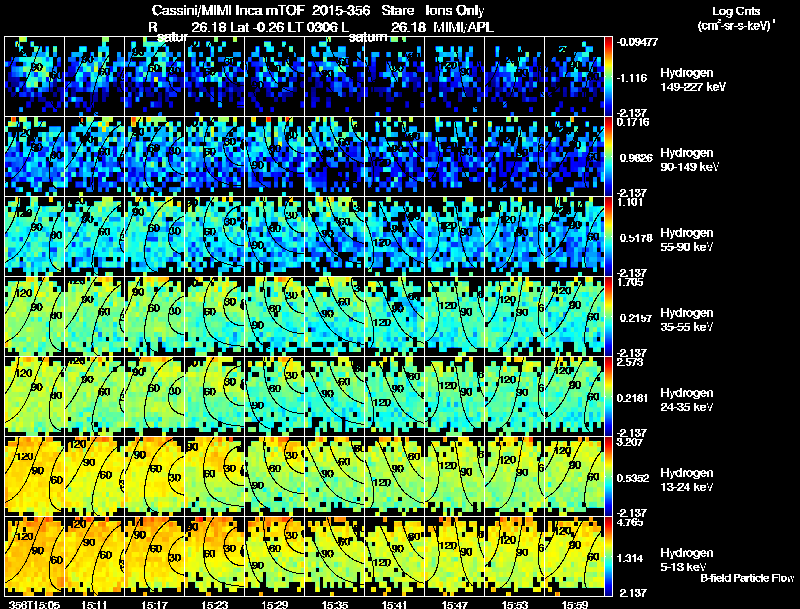
Task: Select the 'Hydrogen 149-227 keV' row label
Action: (x=692, y=80)
